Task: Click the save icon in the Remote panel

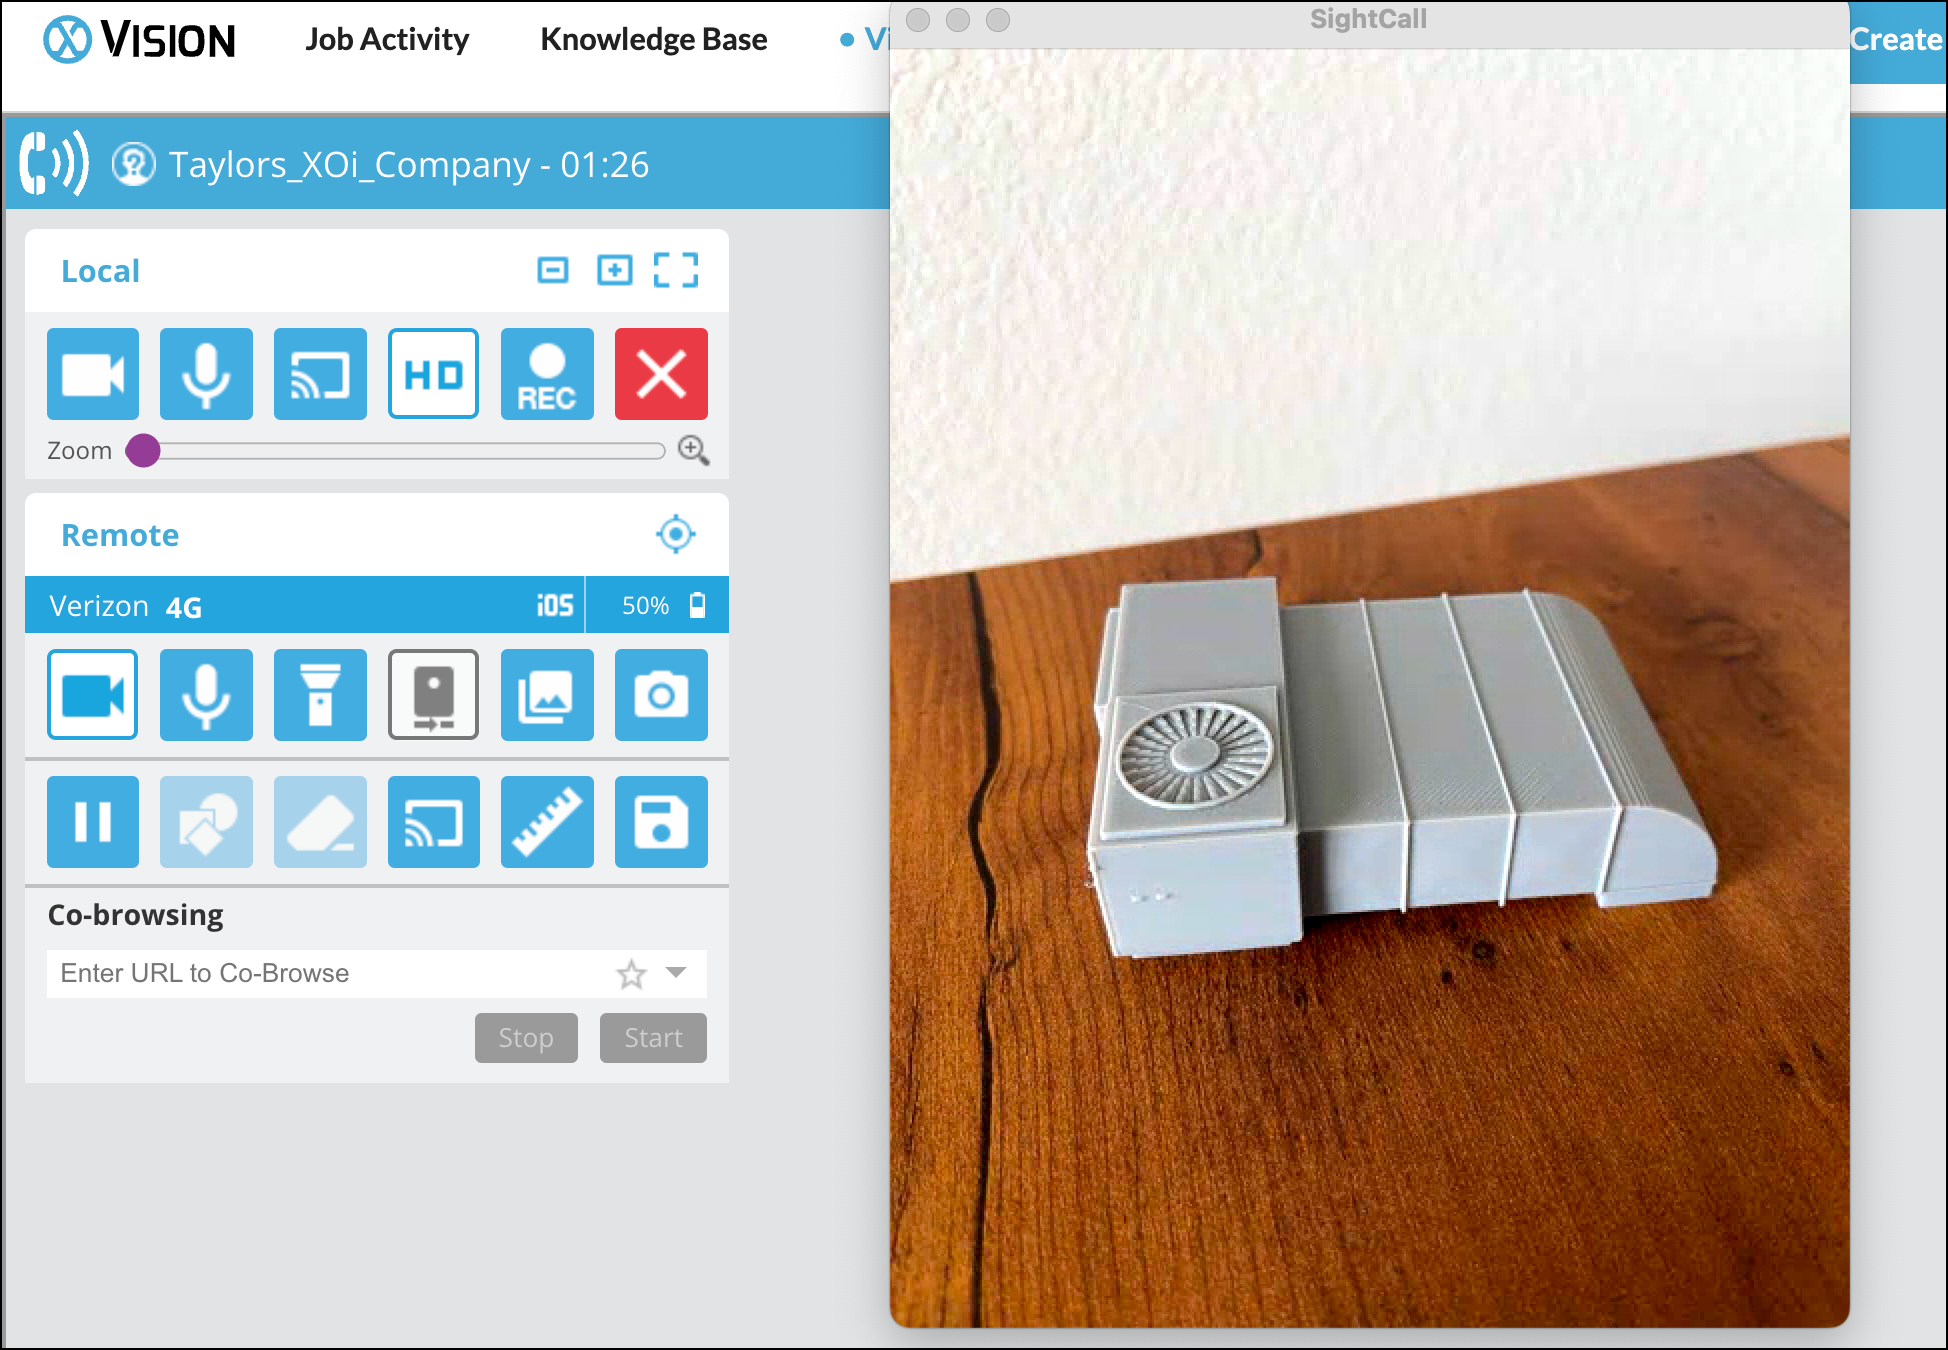Action: click(661, 821)
